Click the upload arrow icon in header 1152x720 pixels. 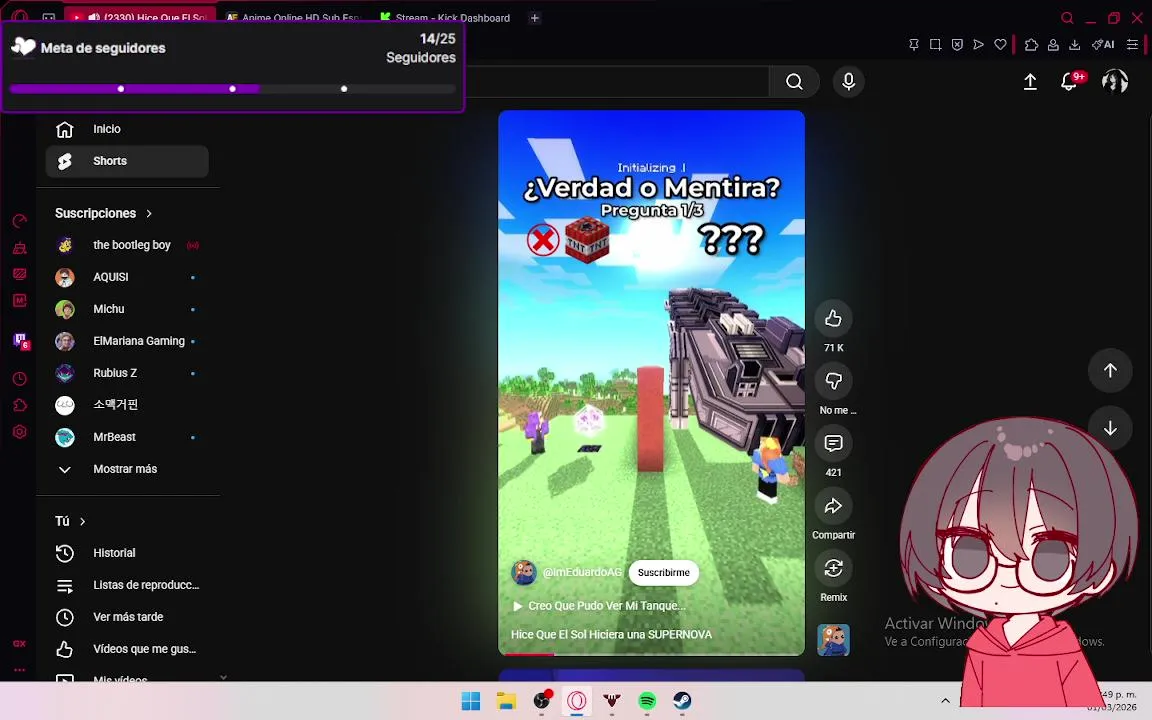[x=1030, y=82]
